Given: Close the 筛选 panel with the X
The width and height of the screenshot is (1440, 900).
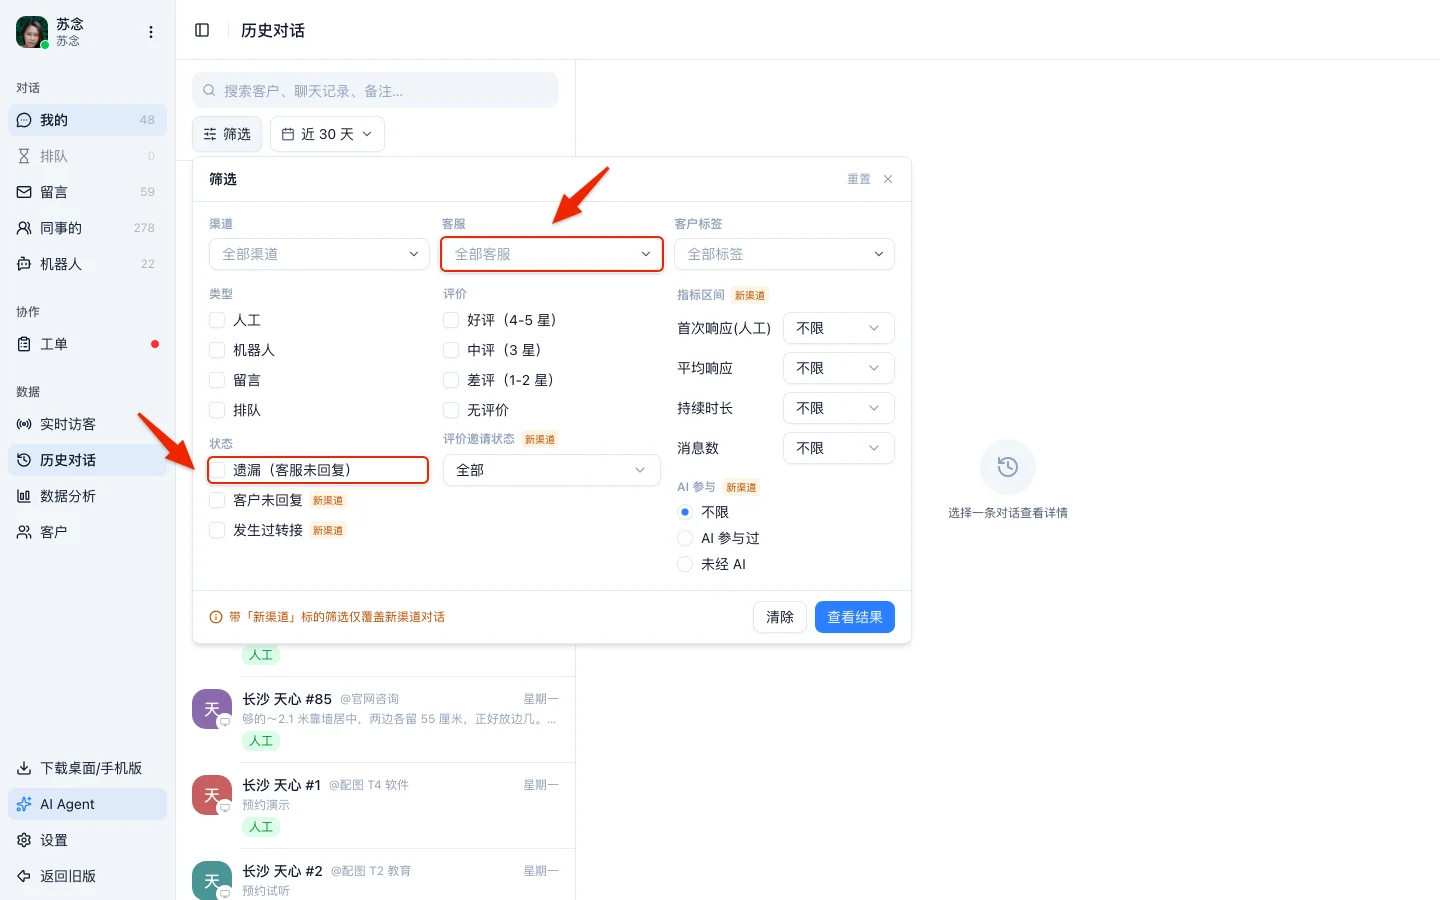Looking at the screenshot, I should pos(888,179).
